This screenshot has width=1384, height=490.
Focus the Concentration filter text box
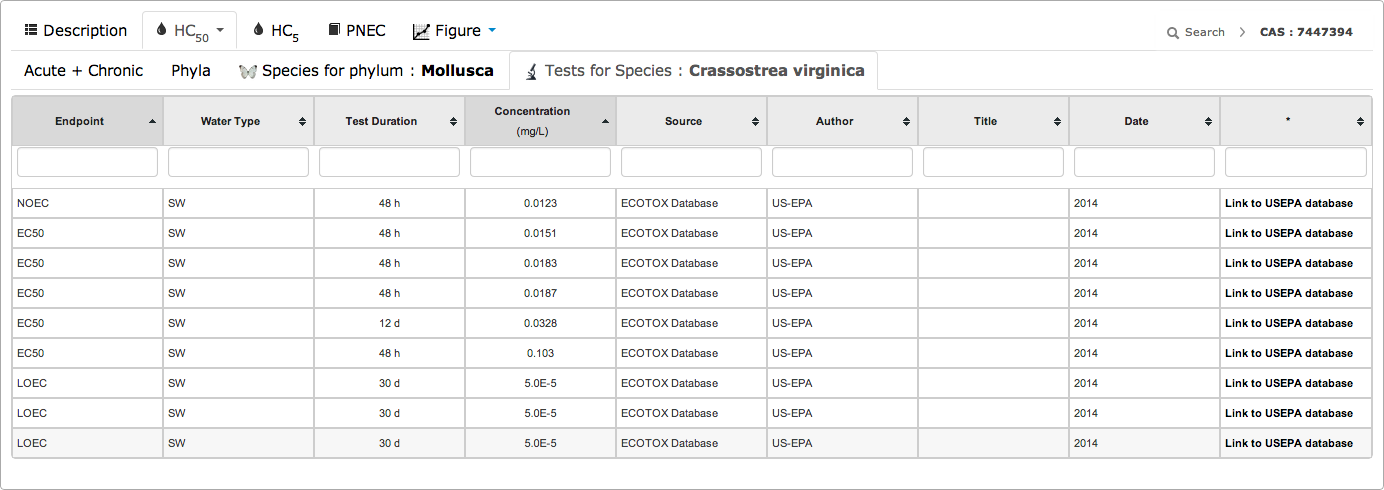coord(540,162)
